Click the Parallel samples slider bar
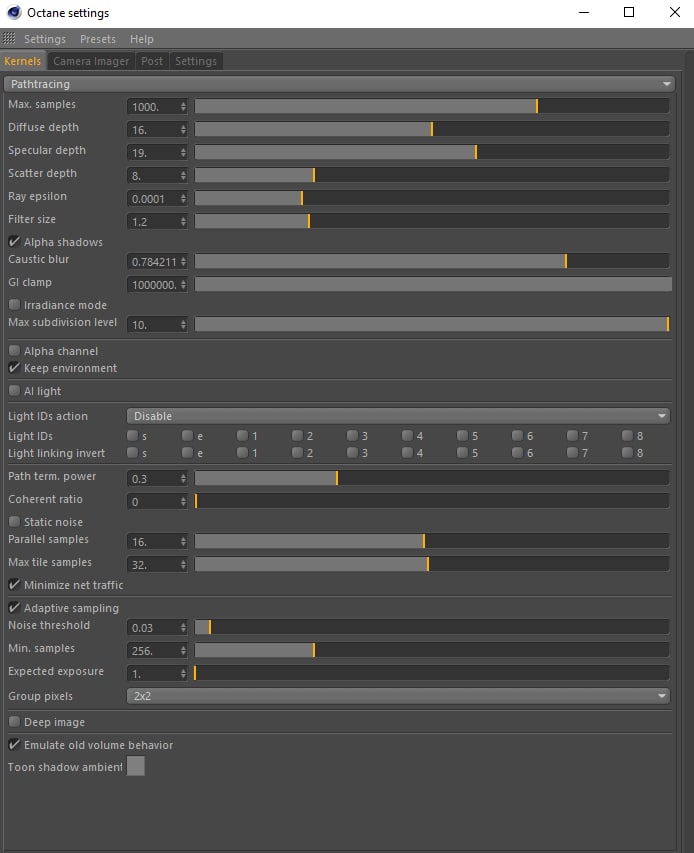Screen dimensions: 694x853 pos(432,541)
